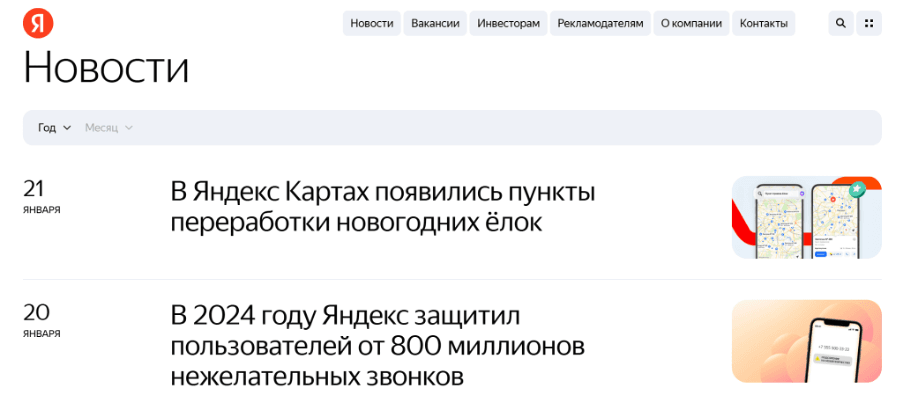Open search with the magnifier icon
The image size is (904, 410).
840,23
